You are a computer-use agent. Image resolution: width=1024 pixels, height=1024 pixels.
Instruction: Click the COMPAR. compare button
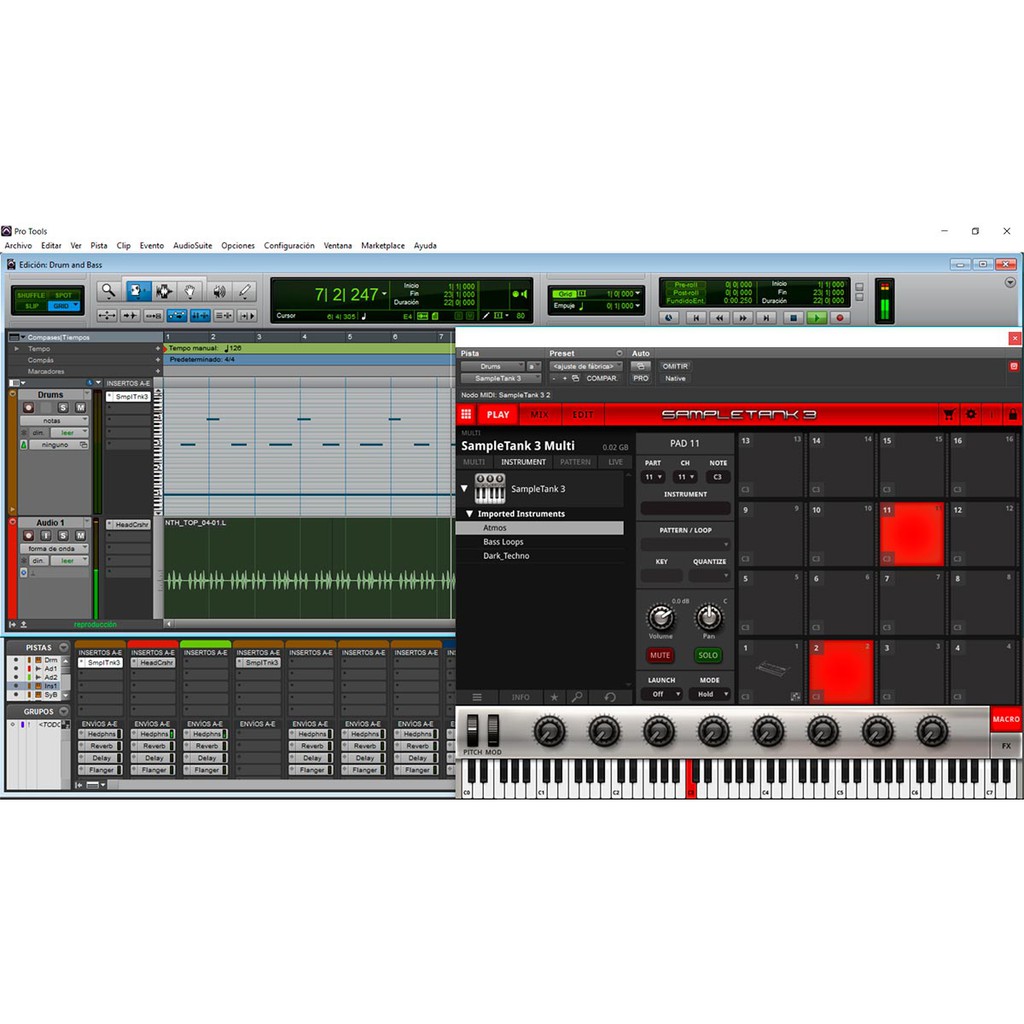point(601,378)
